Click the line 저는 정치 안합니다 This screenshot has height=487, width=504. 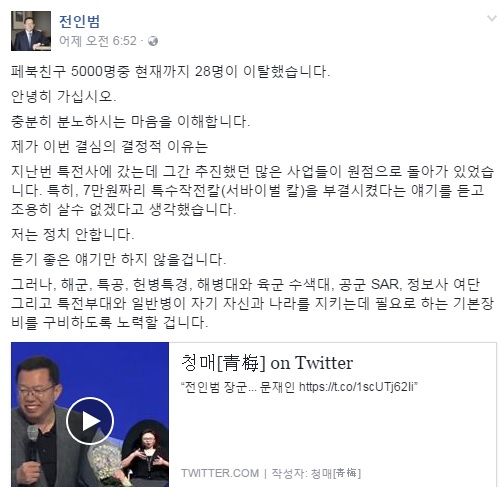(x=73, y=234)
